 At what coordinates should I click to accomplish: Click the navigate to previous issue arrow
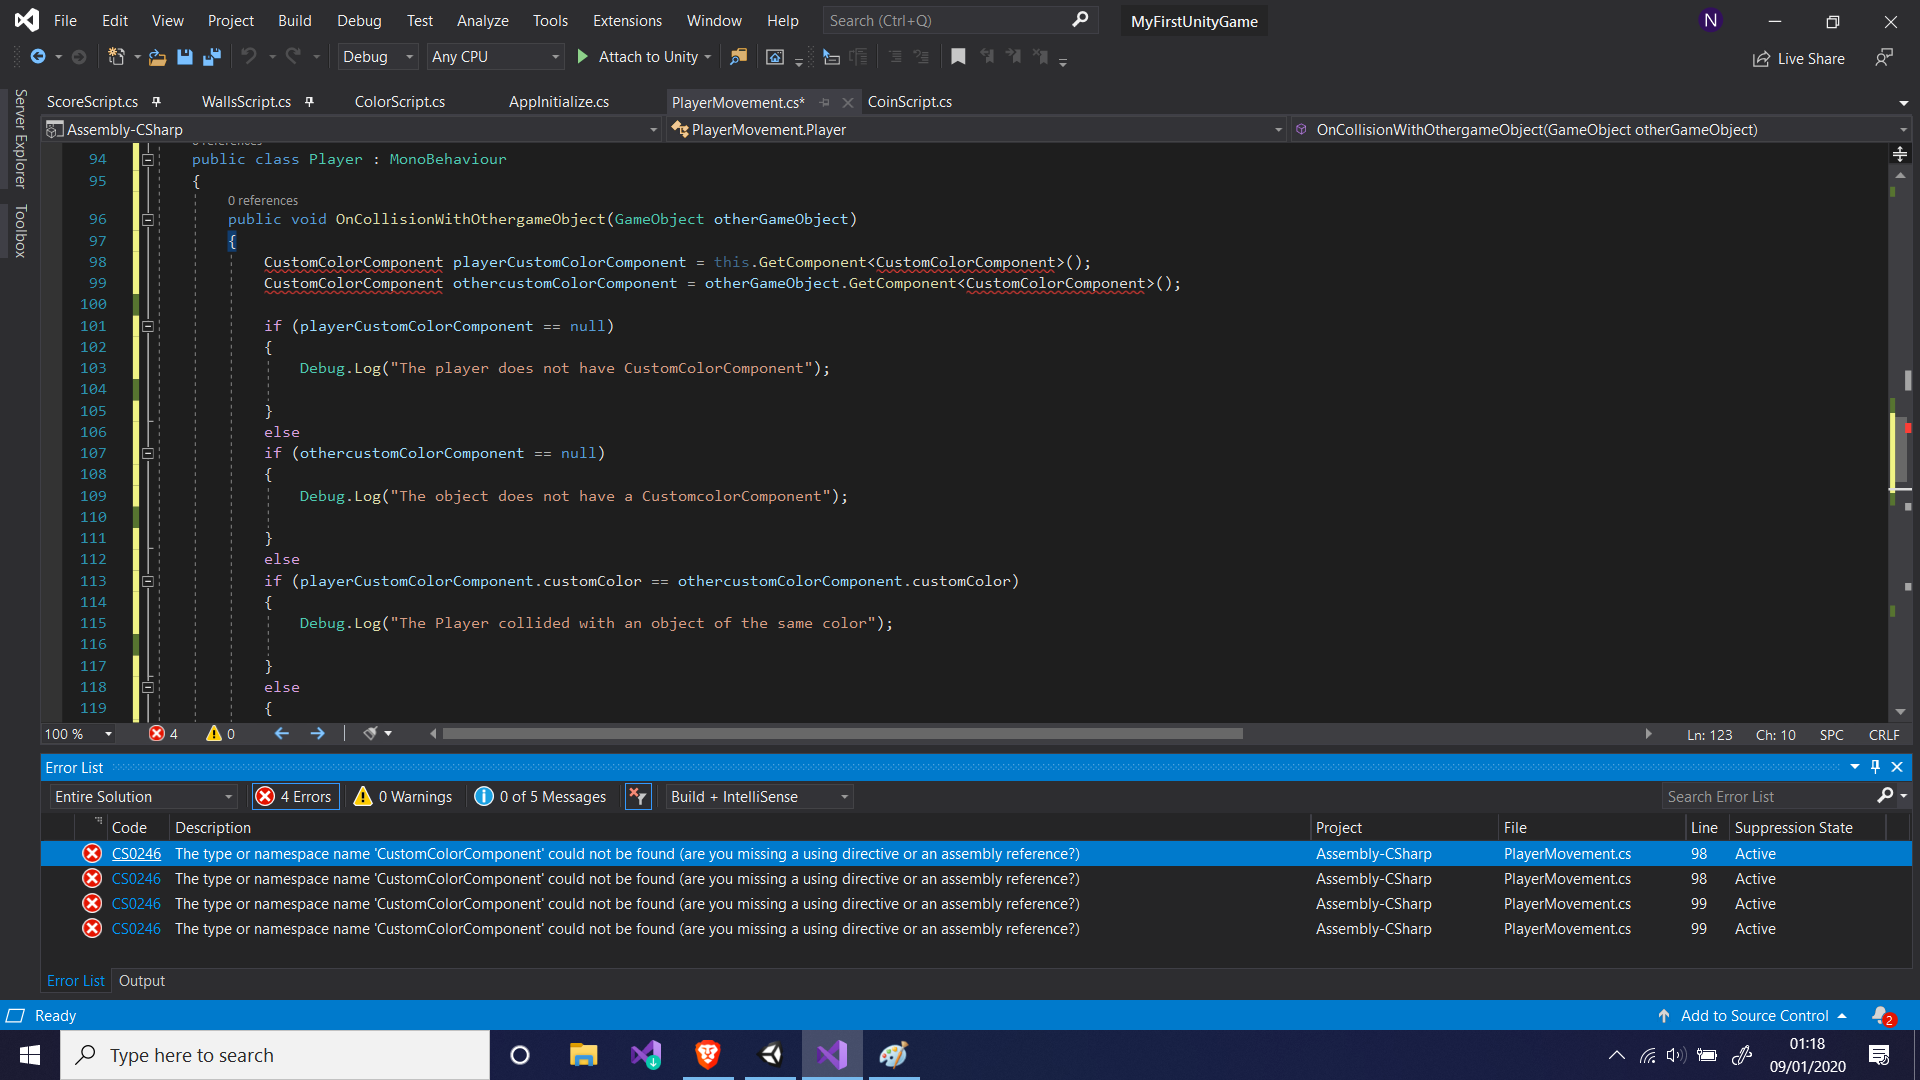click(x=282, y=734)
